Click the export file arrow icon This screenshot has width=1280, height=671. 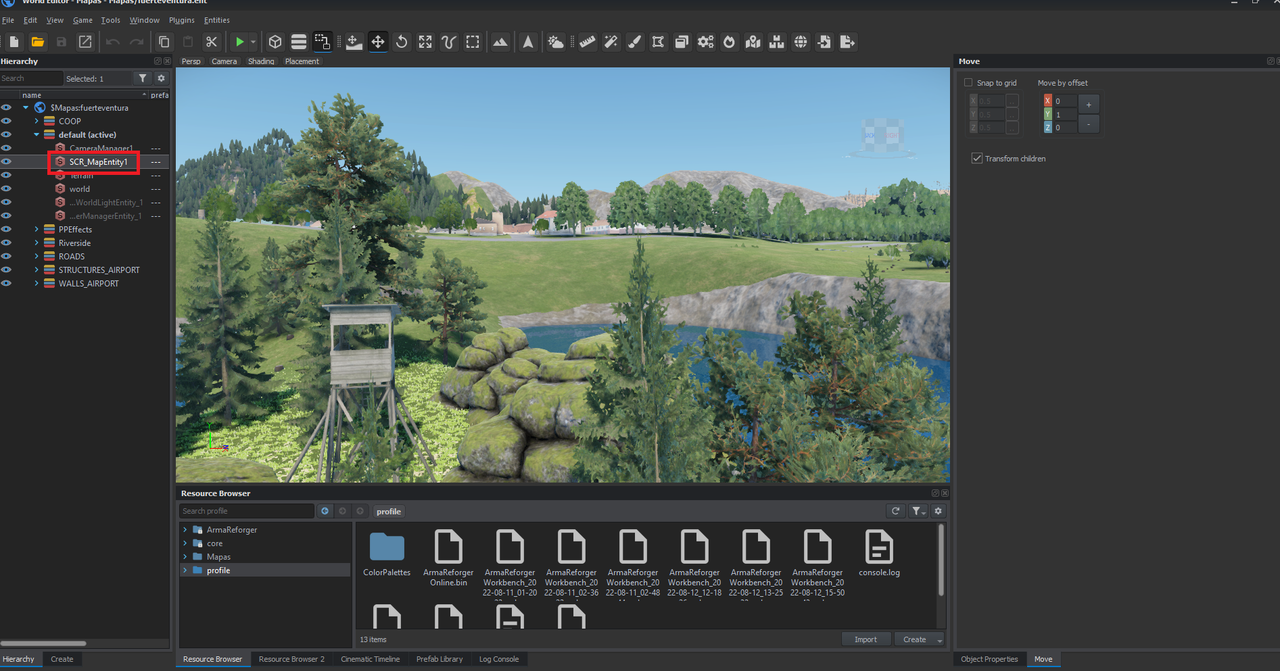(848, 42)
